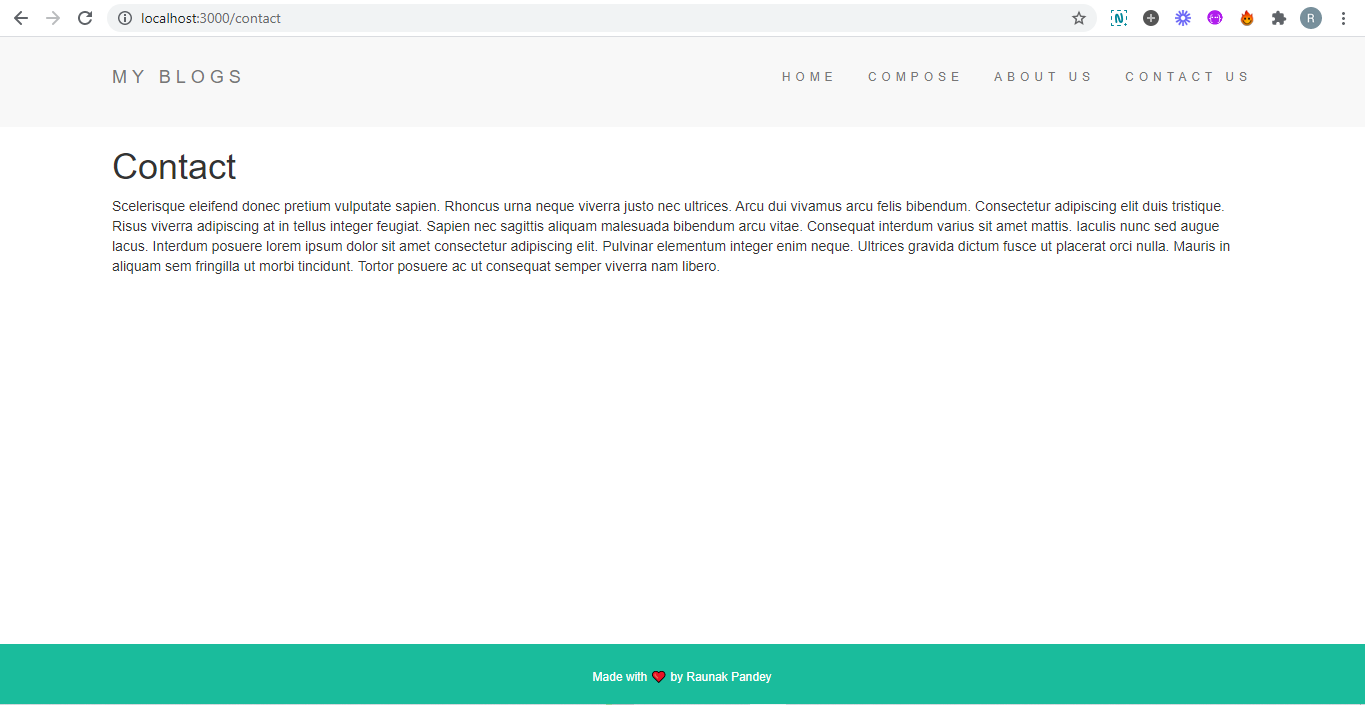Click the browser forward arrow
The width and height of the screenshot is (1365, 705).
[x=53, y=18]
